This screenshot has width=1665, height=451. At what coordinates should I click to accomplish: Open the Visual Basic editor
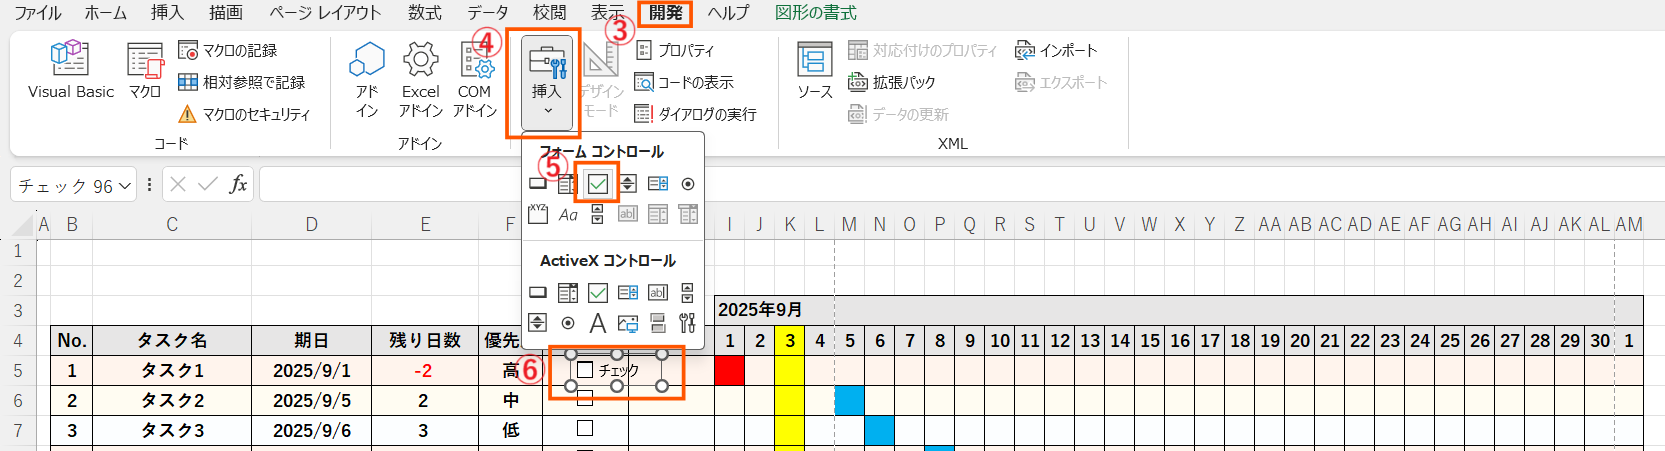pos(70,69)
